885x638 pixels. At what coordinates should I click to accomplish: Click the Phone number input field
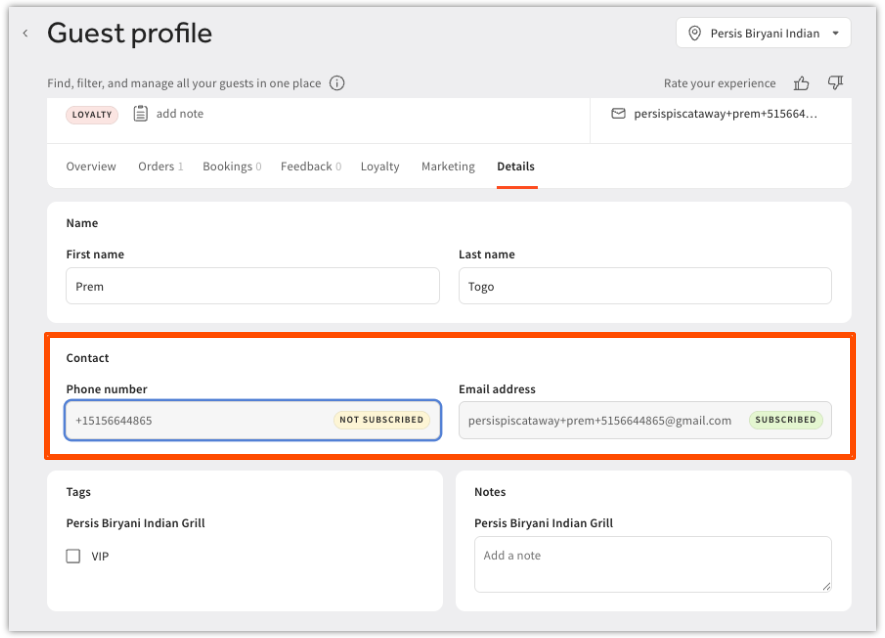point(200,421)
